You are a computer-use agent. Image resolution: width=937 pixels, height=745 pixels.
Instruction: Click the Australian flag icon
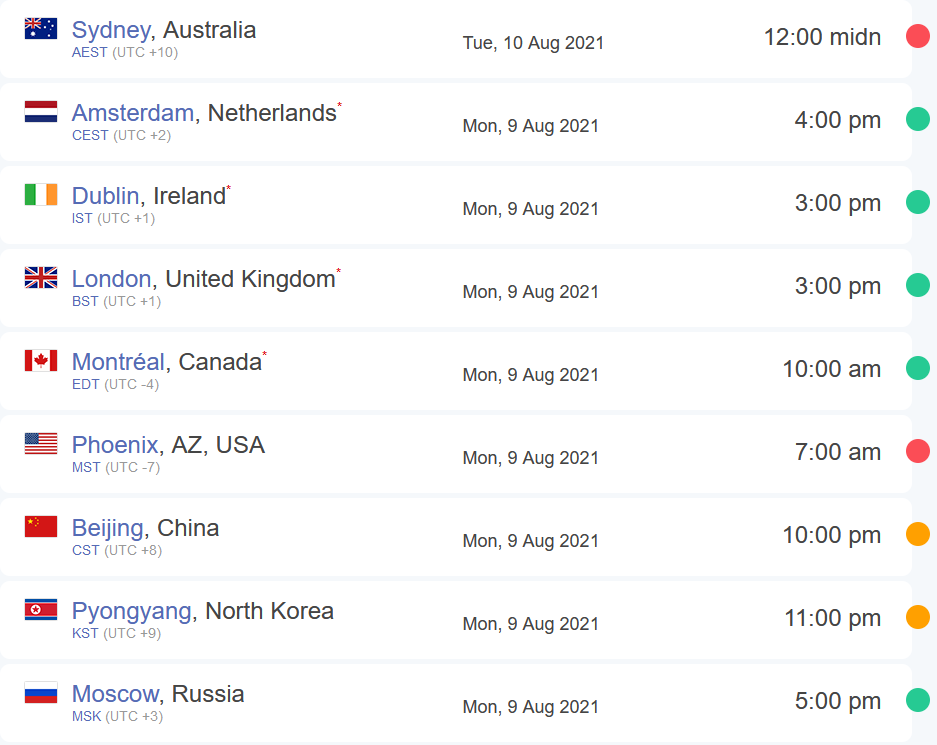coord(41,29)
